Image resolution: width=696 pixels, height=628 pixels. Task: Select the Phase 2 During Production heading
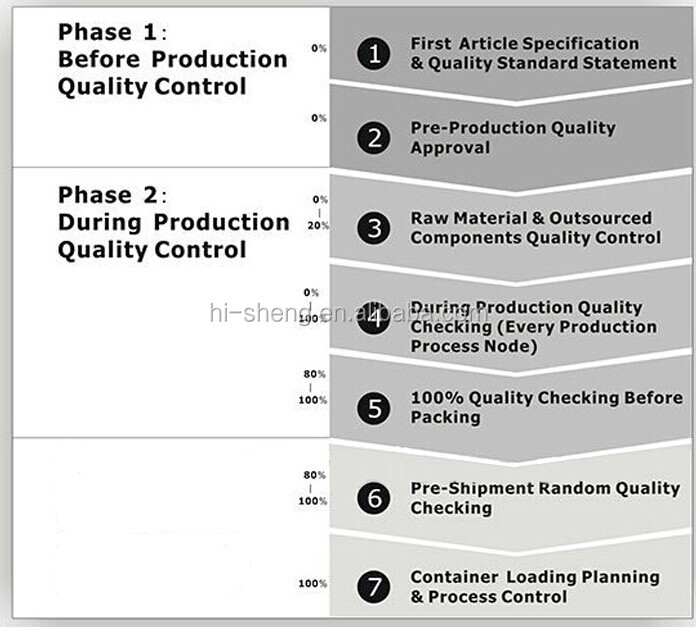pos(174,222)
